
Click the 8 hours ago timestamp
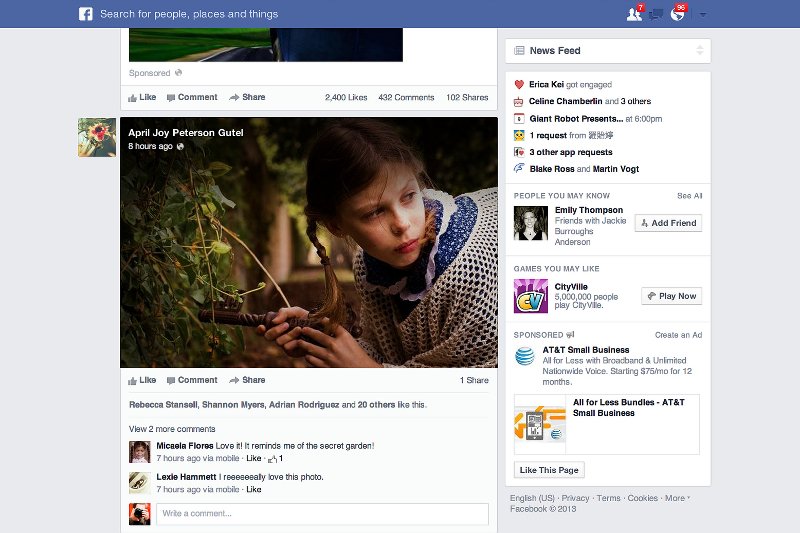(x=151, y=146)
